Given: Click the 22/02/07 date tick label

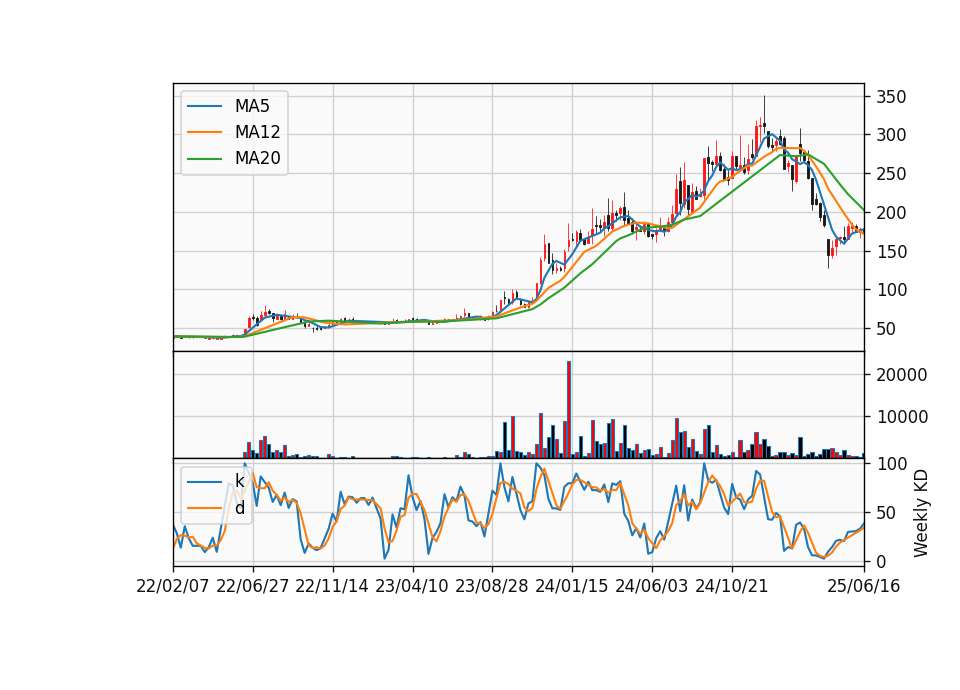Looking at the screenshot, I should (x=173, y=587).
